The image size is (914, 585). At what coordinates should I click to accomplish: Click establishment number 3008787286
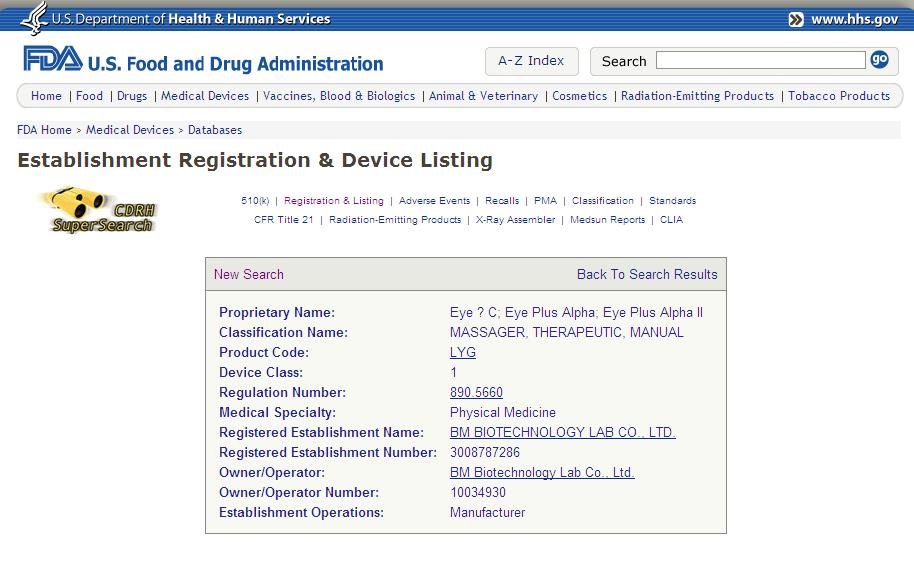tap(485, 452)
